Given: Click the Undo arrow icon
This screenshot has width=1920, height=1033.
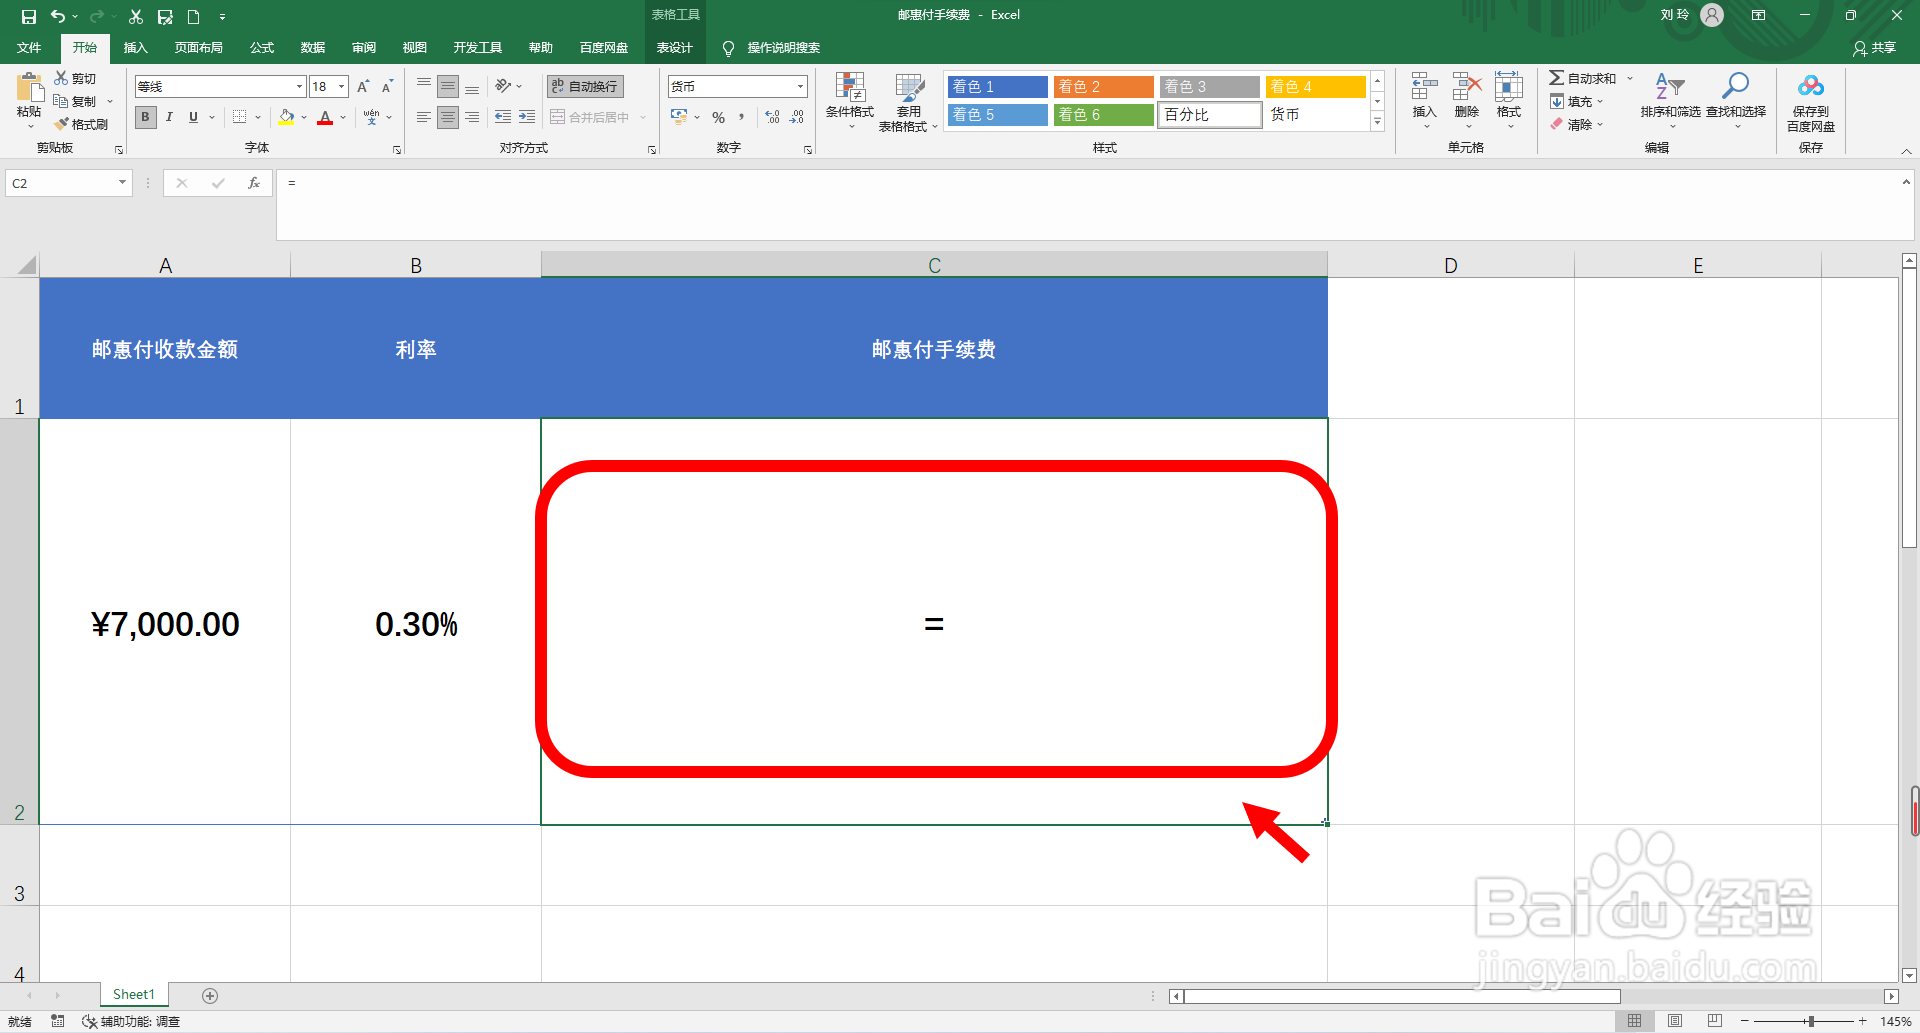Looking at the screenshot, I should [58, 16].
